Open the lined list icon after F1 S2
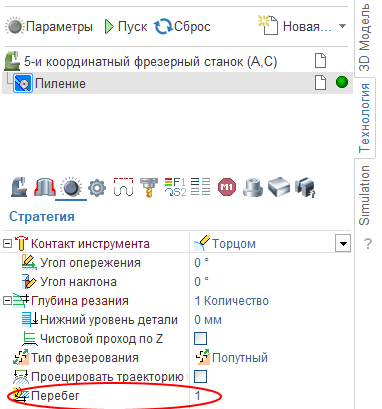382x409 pixels. (200, 187)
